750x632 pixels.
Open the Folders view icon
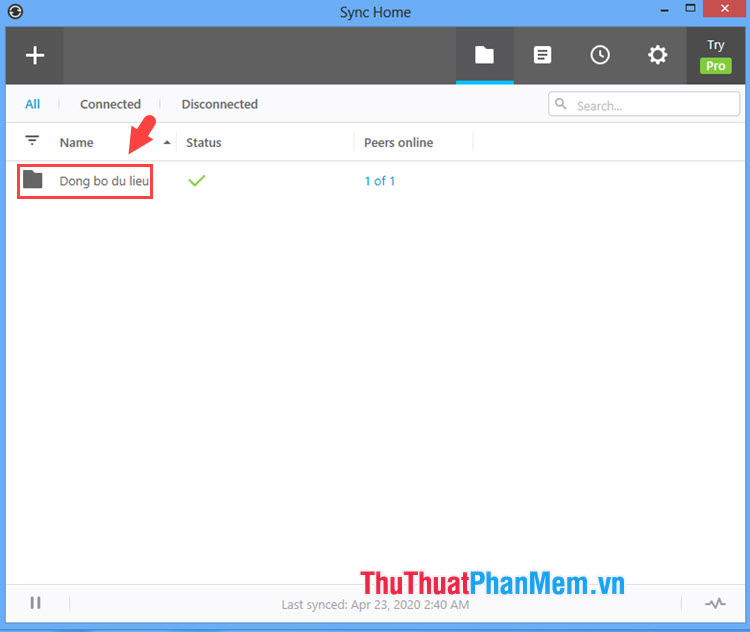pyautogui.click(x=484, y=56)
